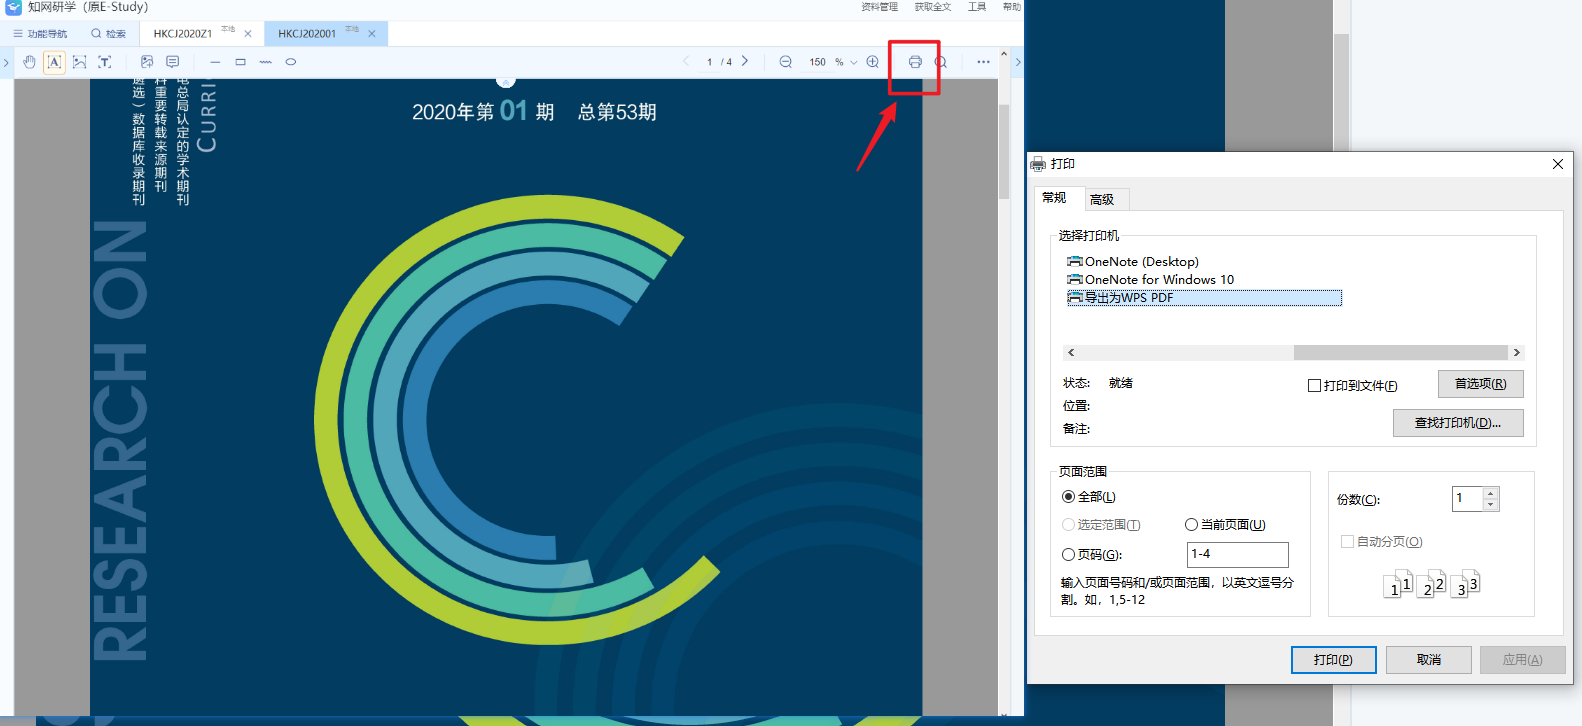Expand the right side panel arrow

[1018, 62]
